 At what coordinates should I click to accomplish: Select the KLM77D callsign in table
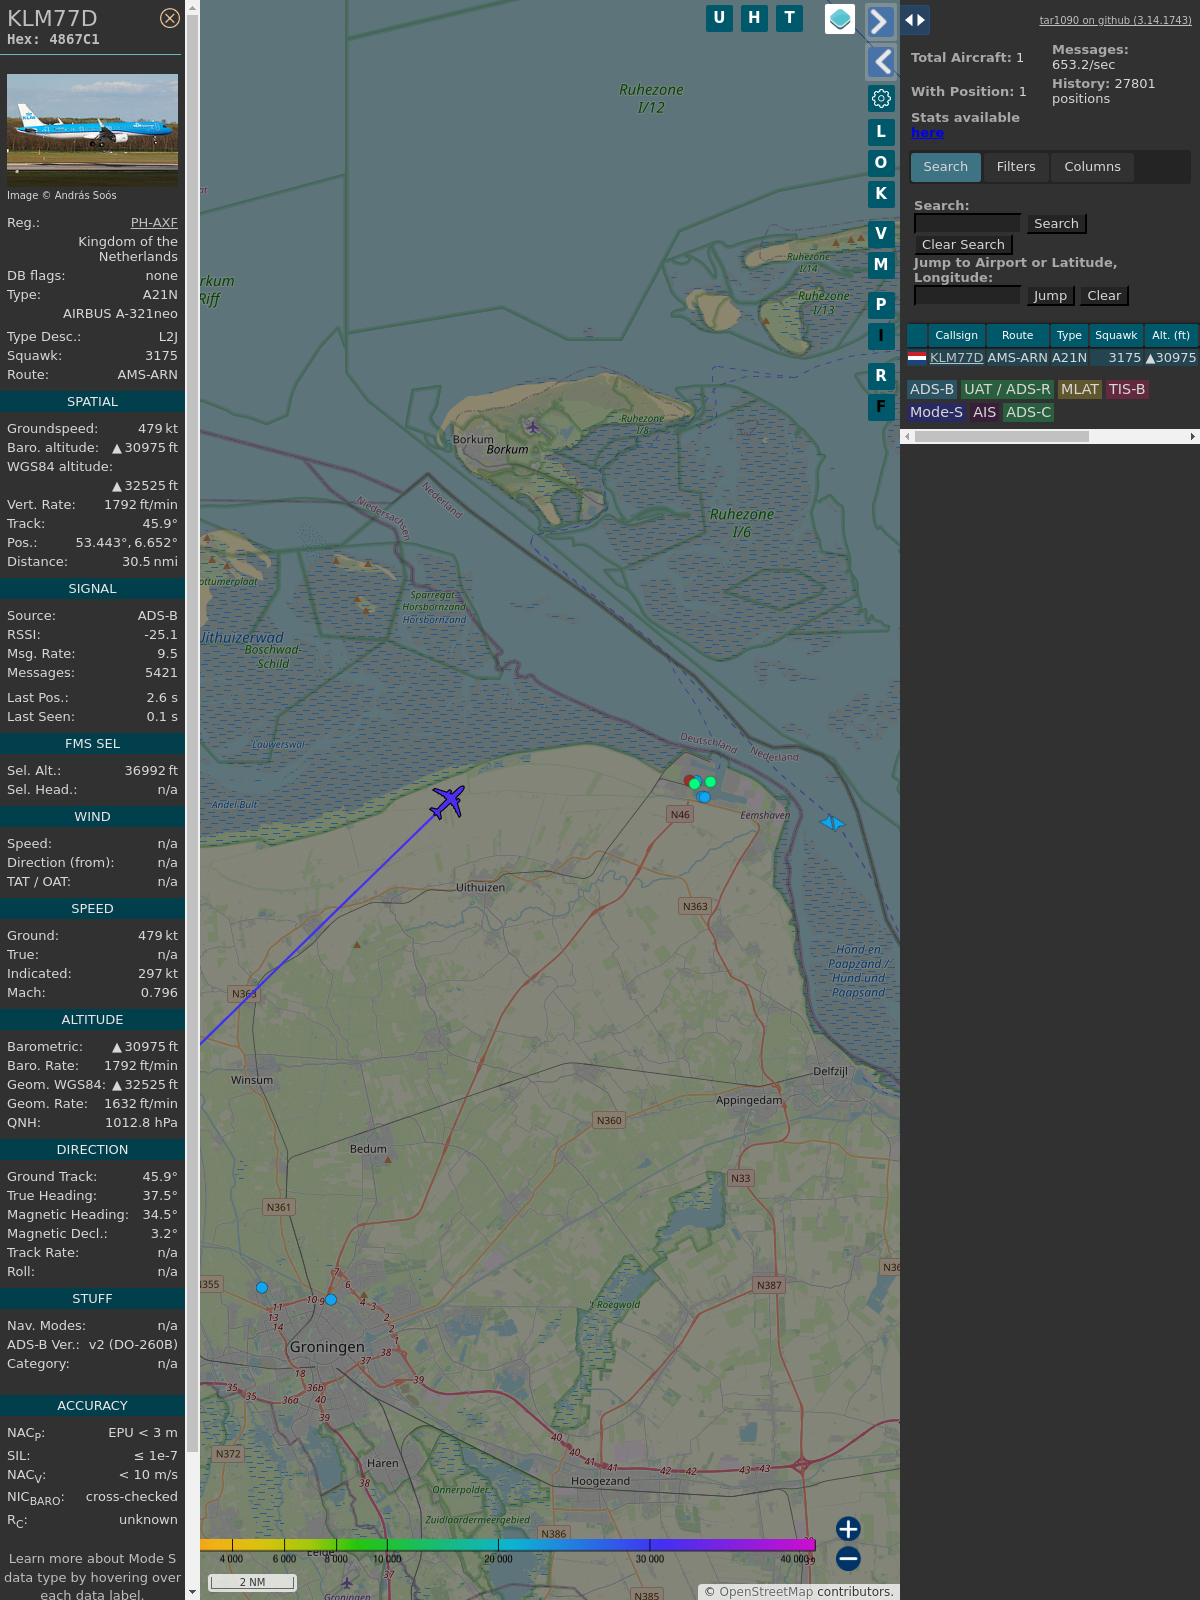click(956, 358)
